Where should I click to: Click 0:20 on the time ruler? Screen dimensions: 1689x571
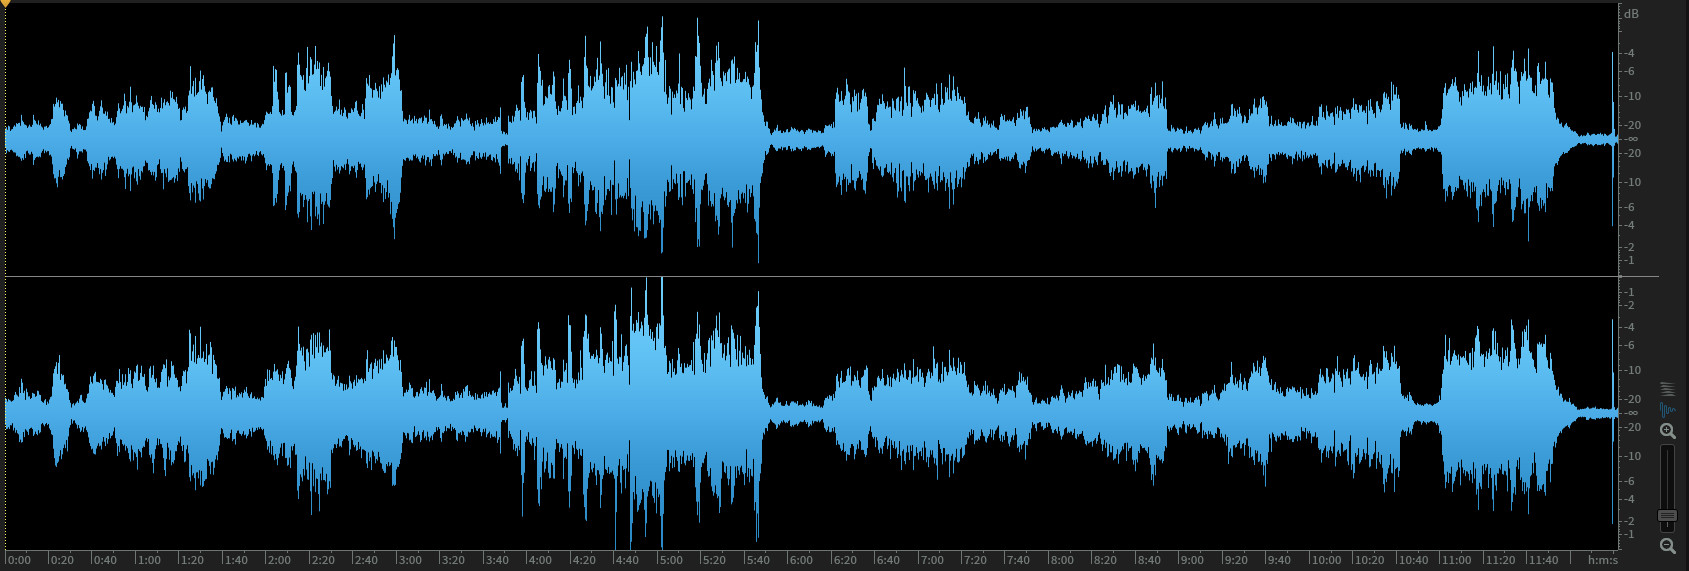point(61,560)
